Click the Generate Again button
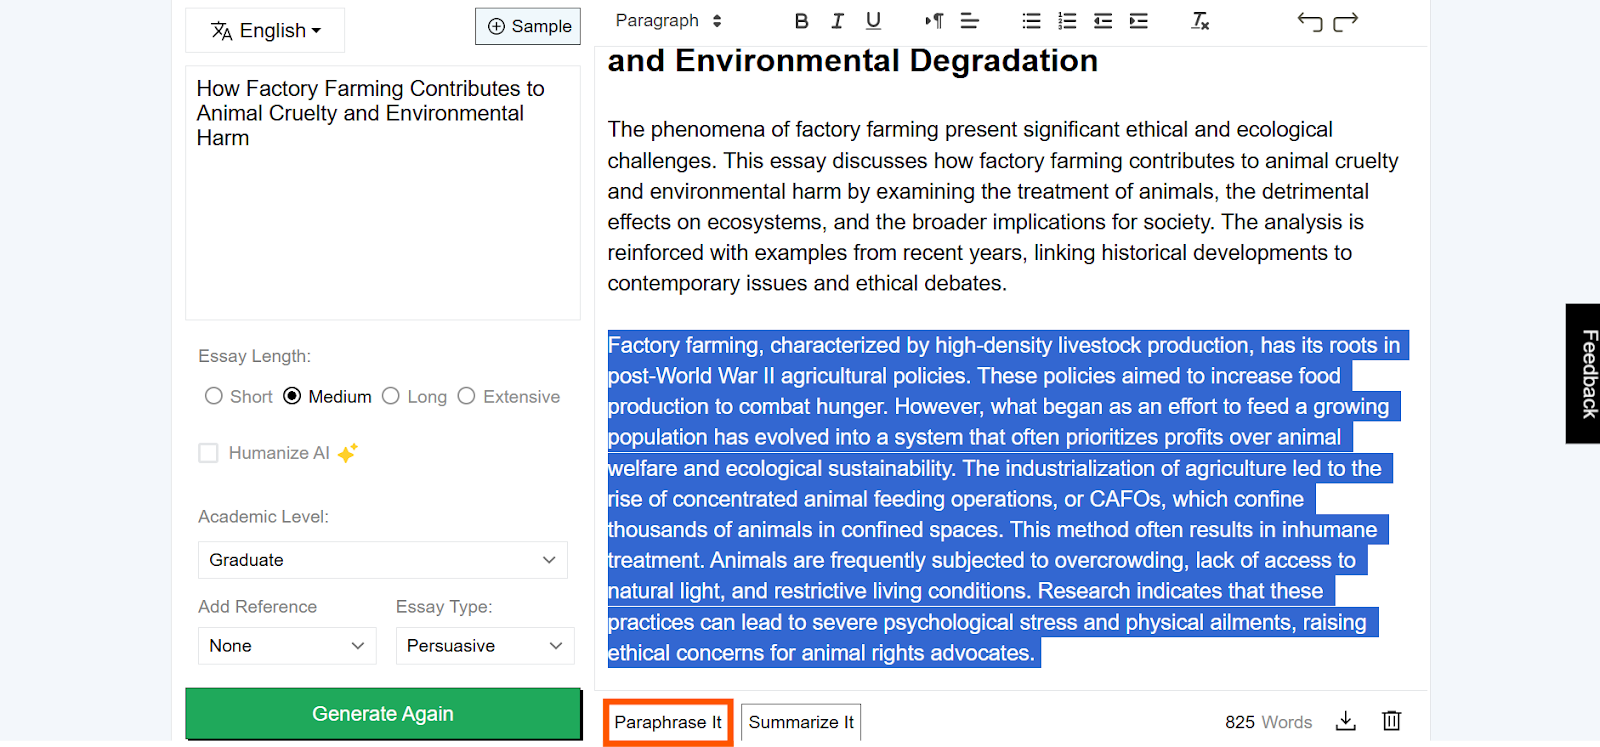The image size is (1600, 747). pyautogui.click(x=383, y=714)
